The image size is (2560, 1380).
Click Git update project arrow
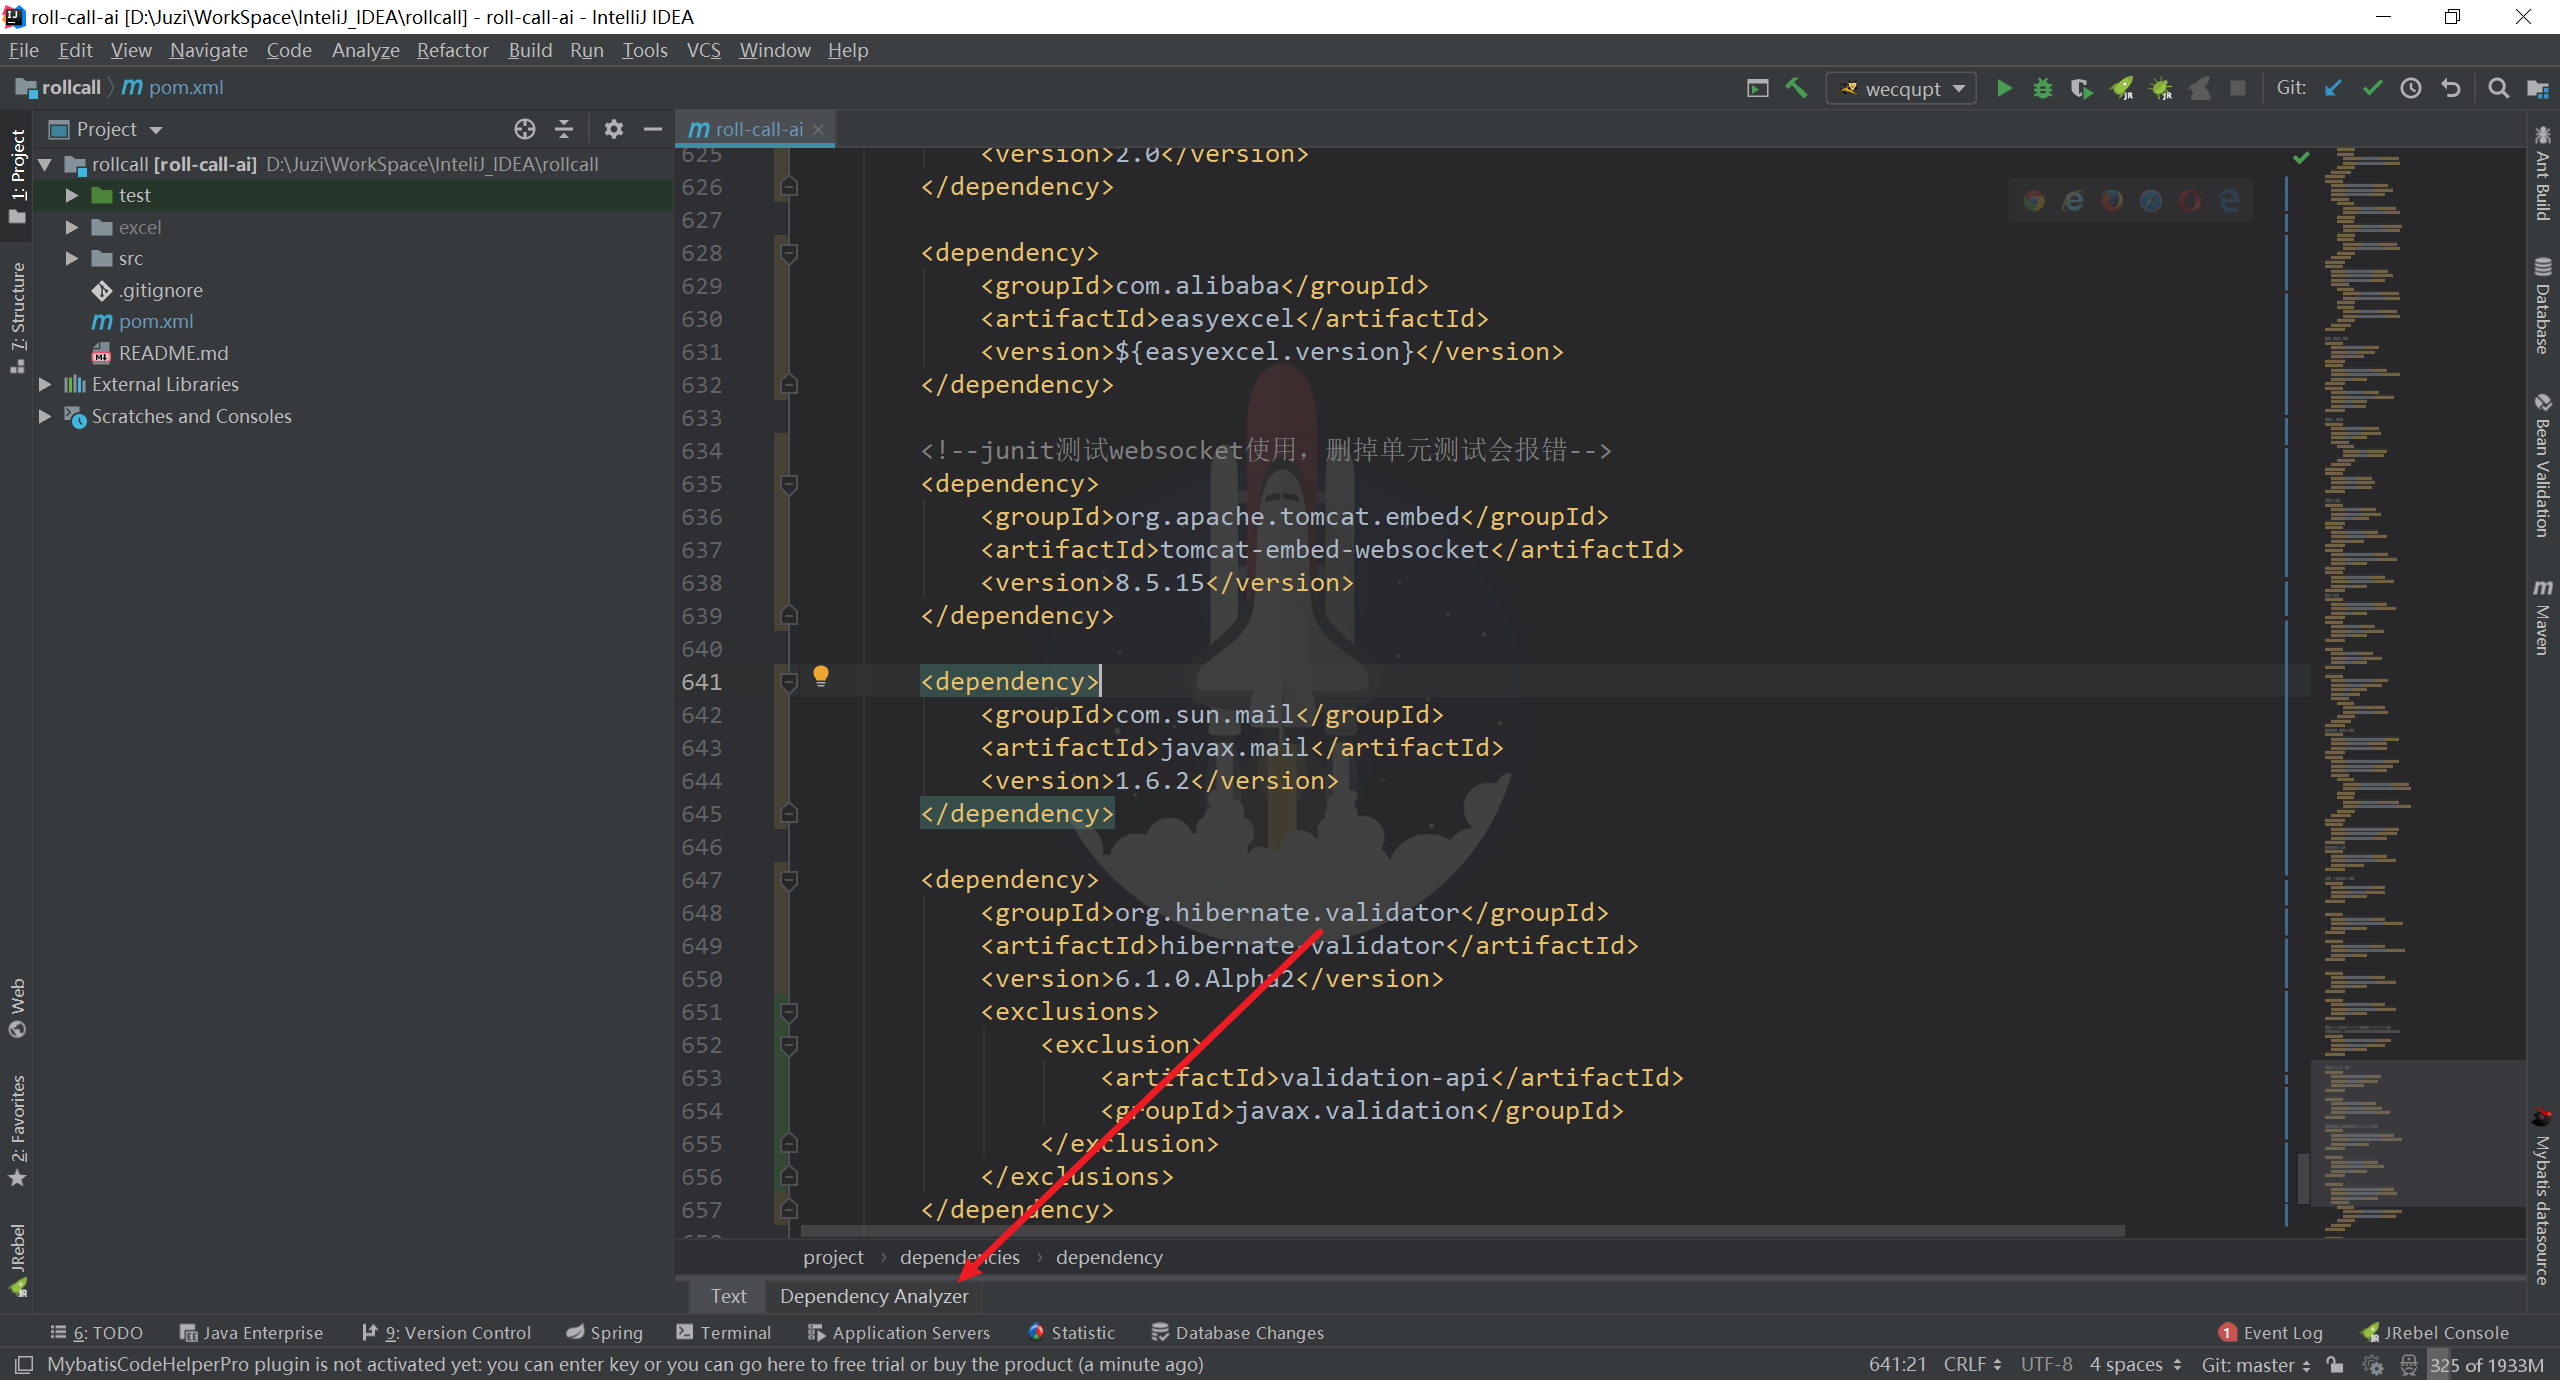point(2333,88)
